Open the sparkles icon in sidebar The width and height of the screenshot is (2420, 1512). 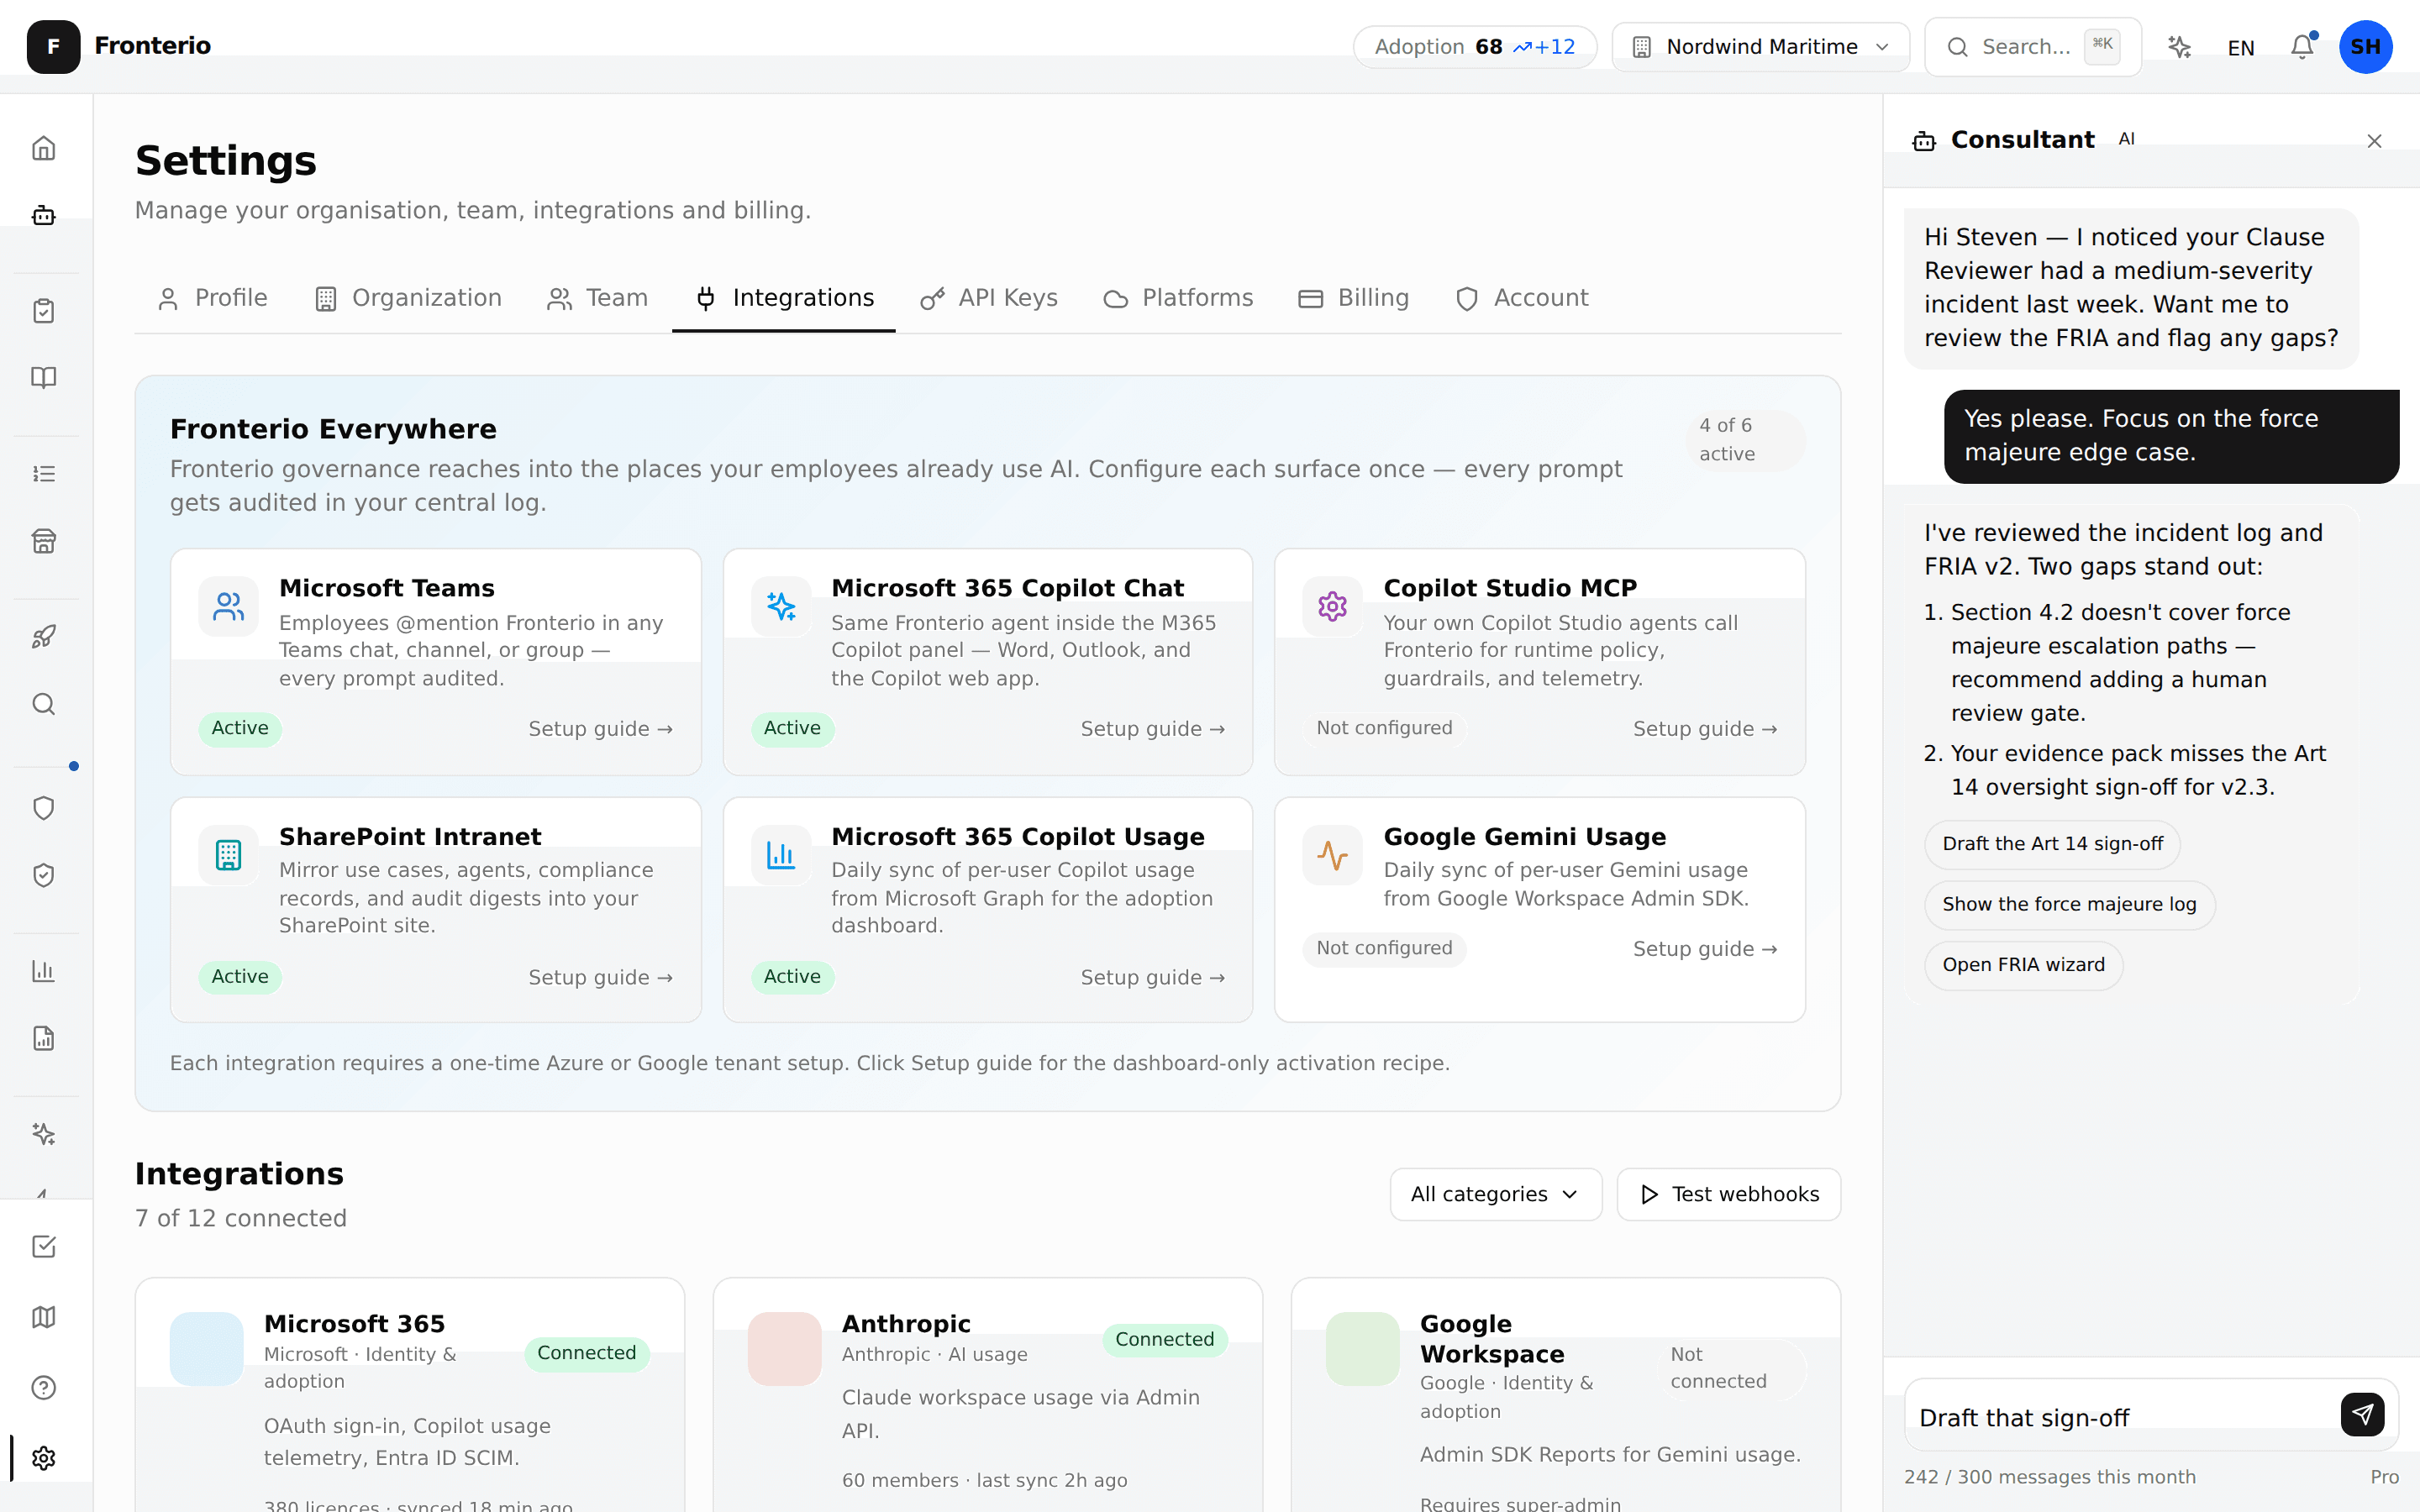43,1134
